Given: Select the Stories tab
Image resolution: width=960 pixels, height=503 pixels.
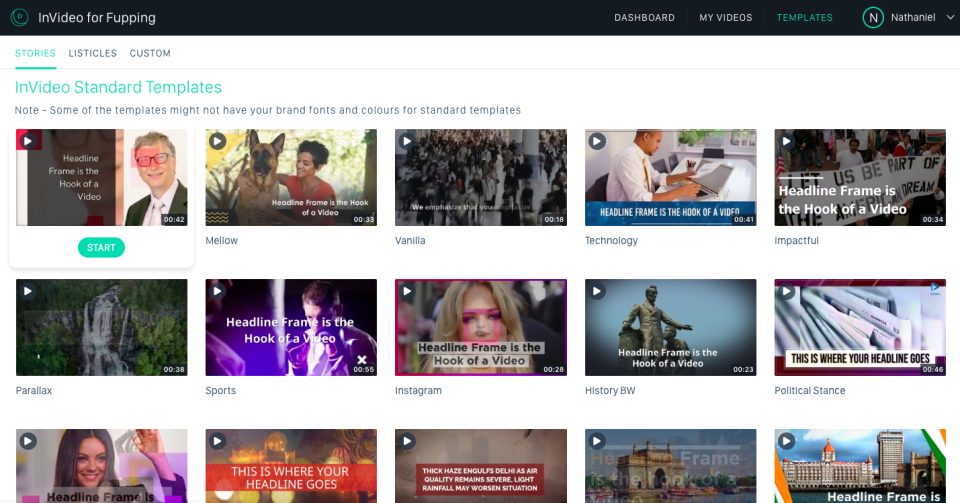Looking at the screenshot, I should pyautogui.click(x=35, y=53).
